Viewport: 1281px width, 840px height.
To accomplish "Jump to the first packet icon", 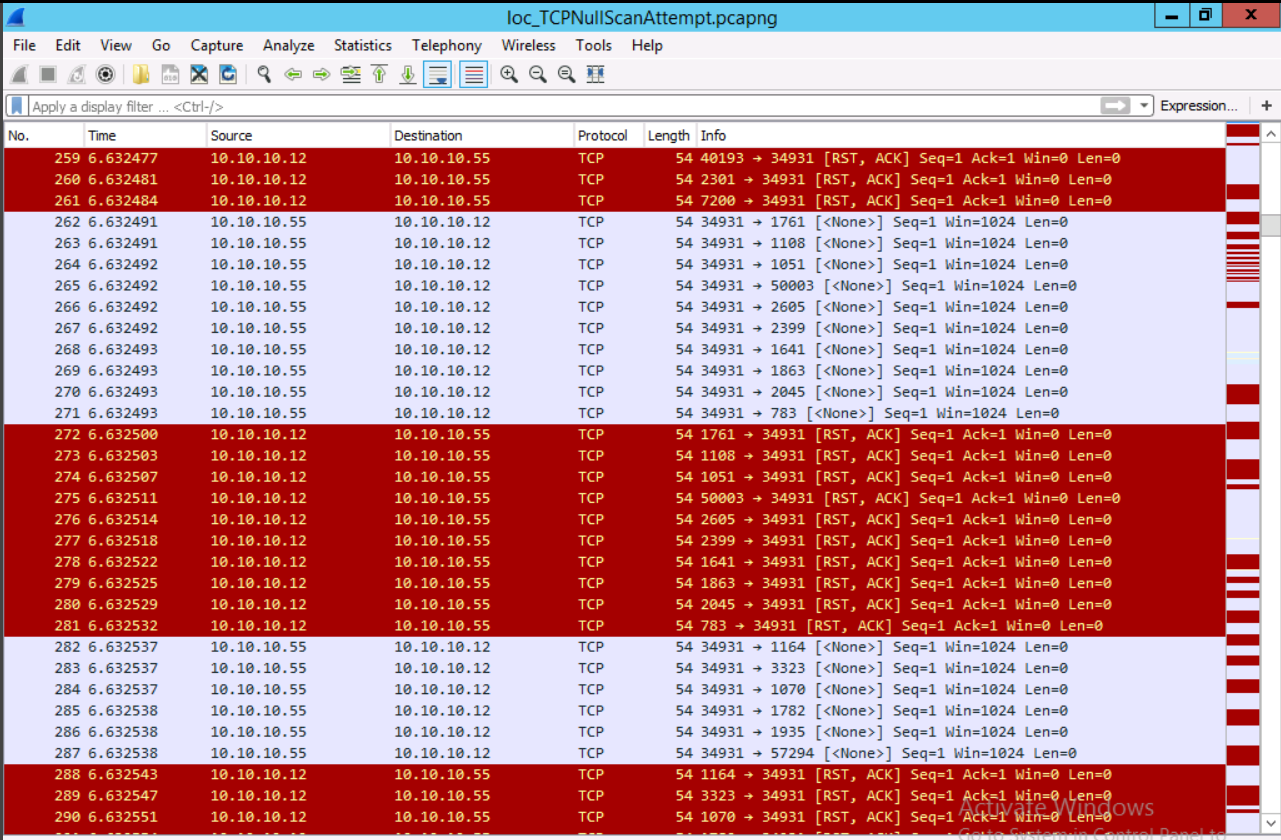I will coord(379,74).
